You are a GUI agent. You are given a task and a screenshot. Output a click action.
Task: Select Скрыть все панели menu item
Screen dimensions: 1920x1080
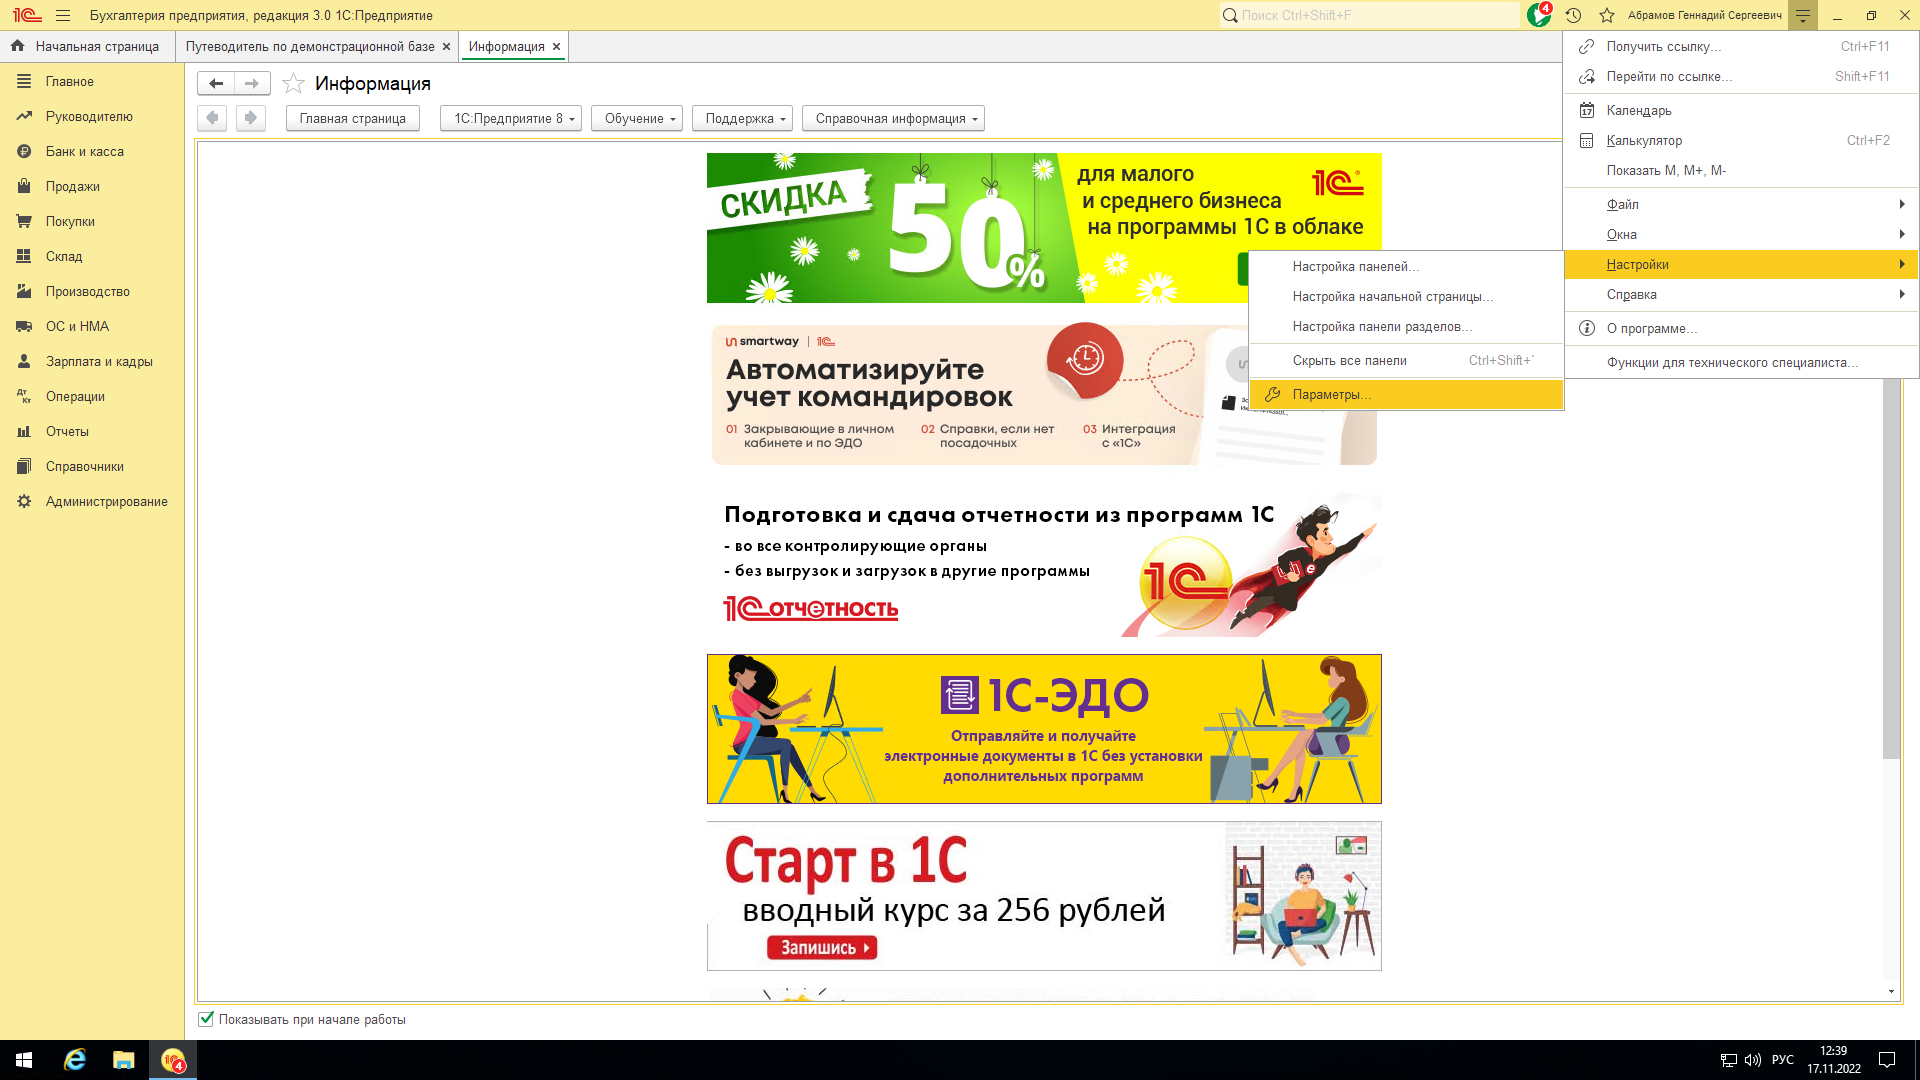coord(1406,361)
